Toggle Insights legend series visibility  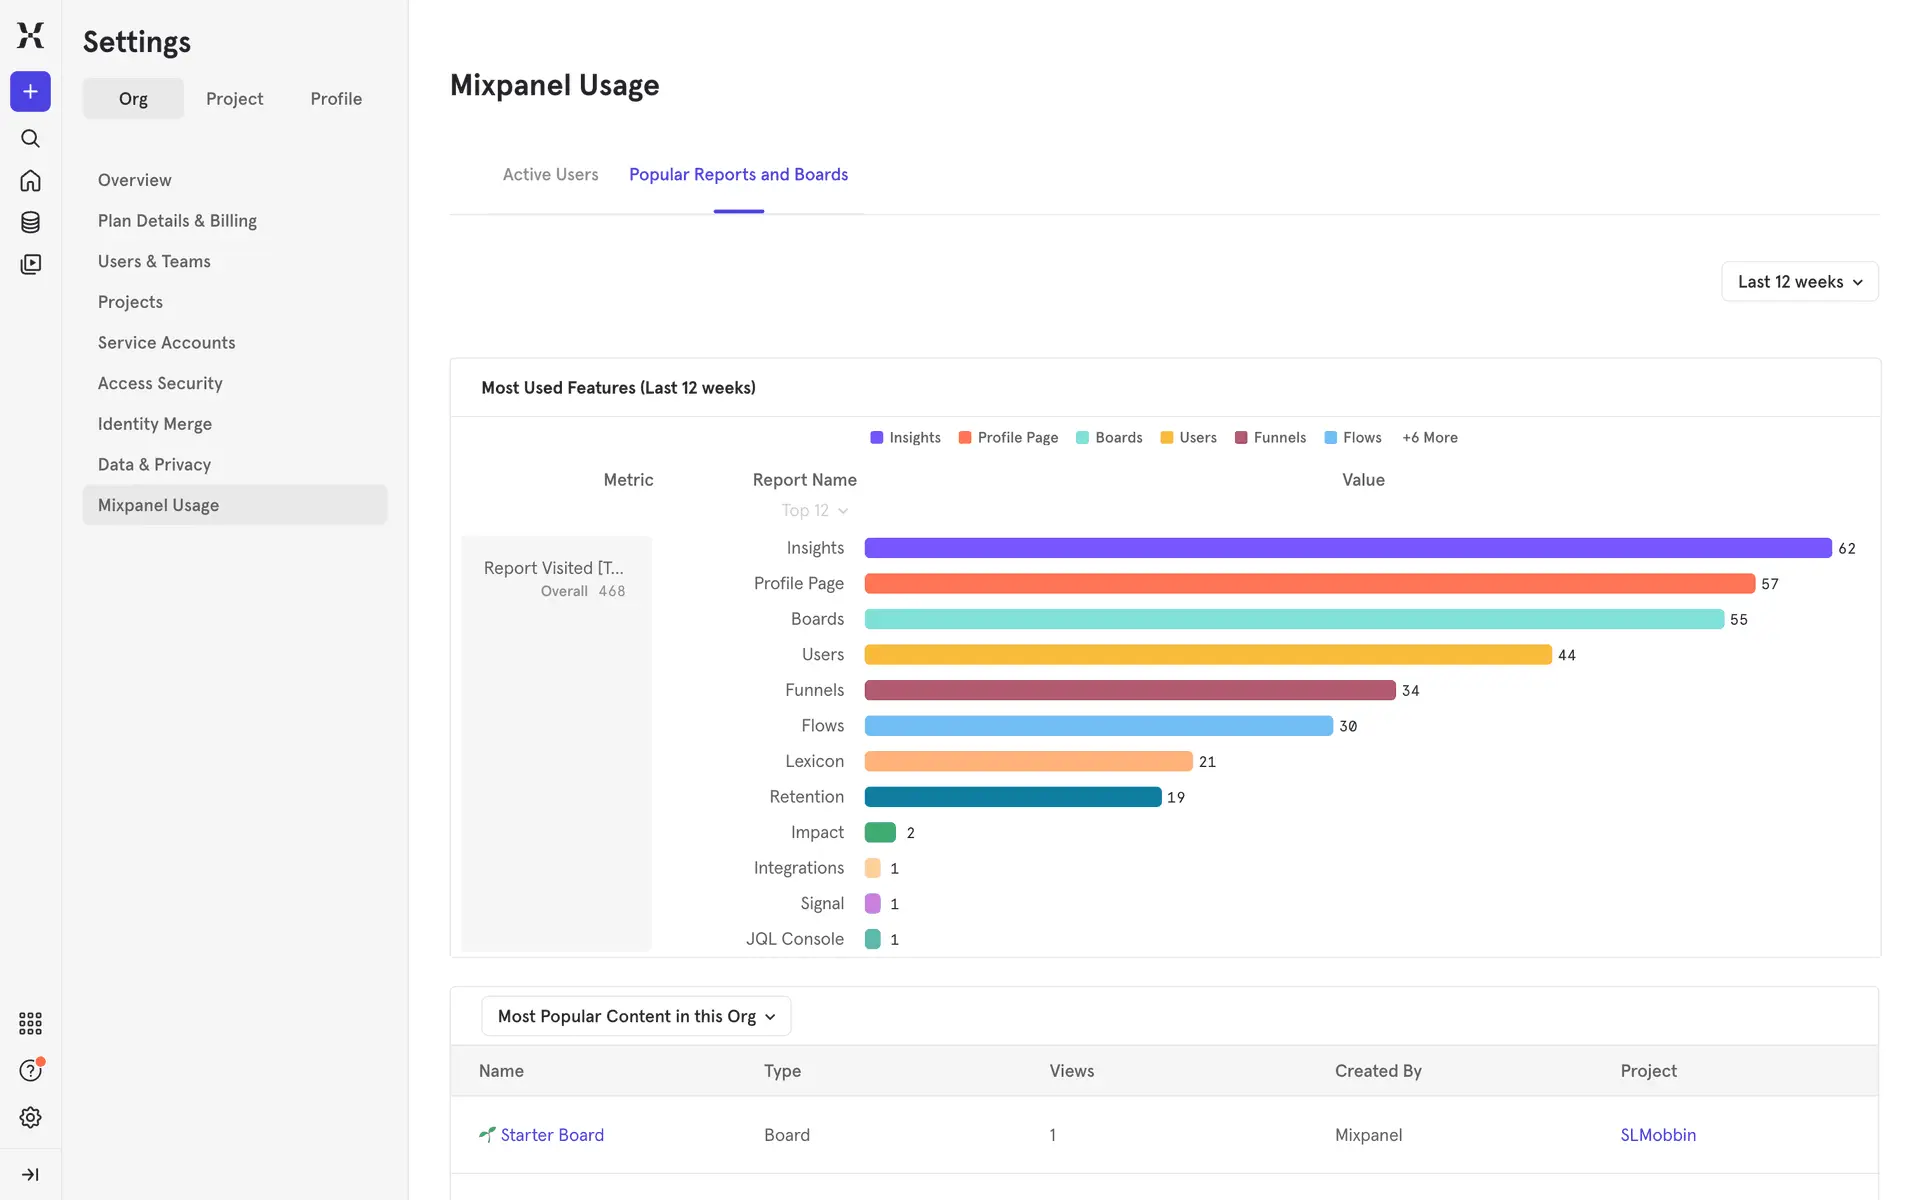point(905,438)
